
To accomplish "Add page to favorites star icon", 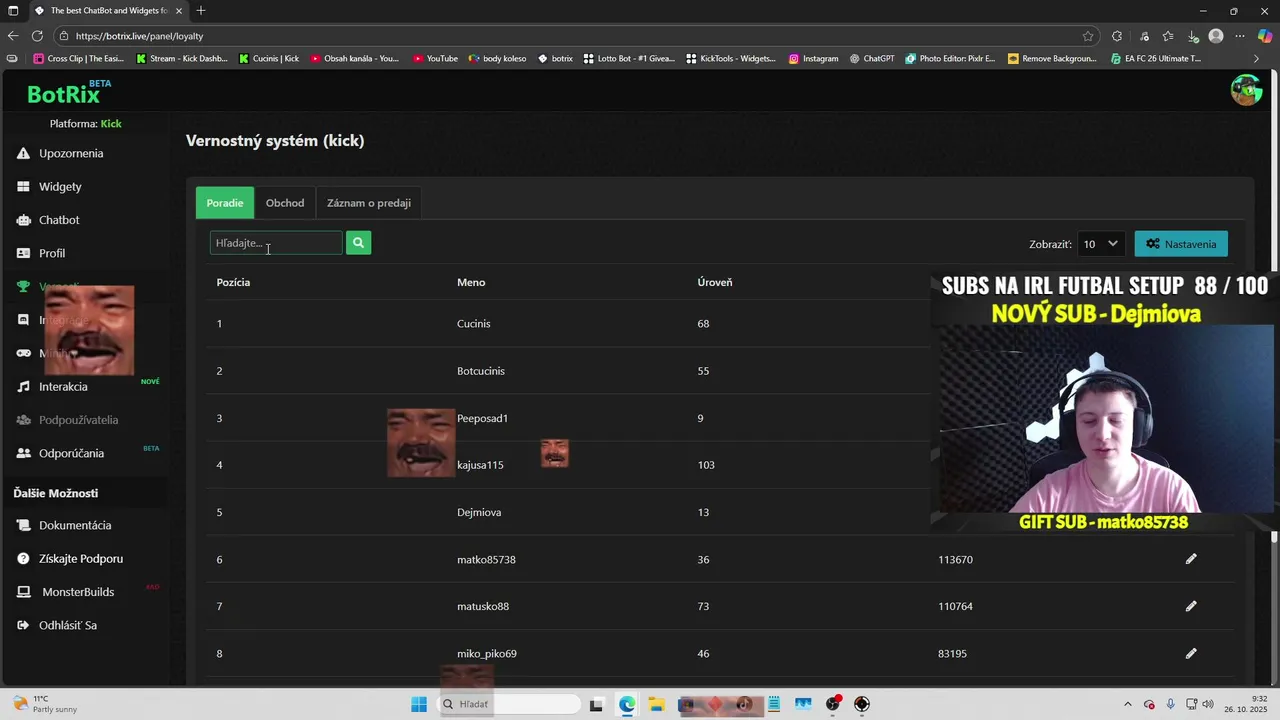I will [x=1088, y=36].
